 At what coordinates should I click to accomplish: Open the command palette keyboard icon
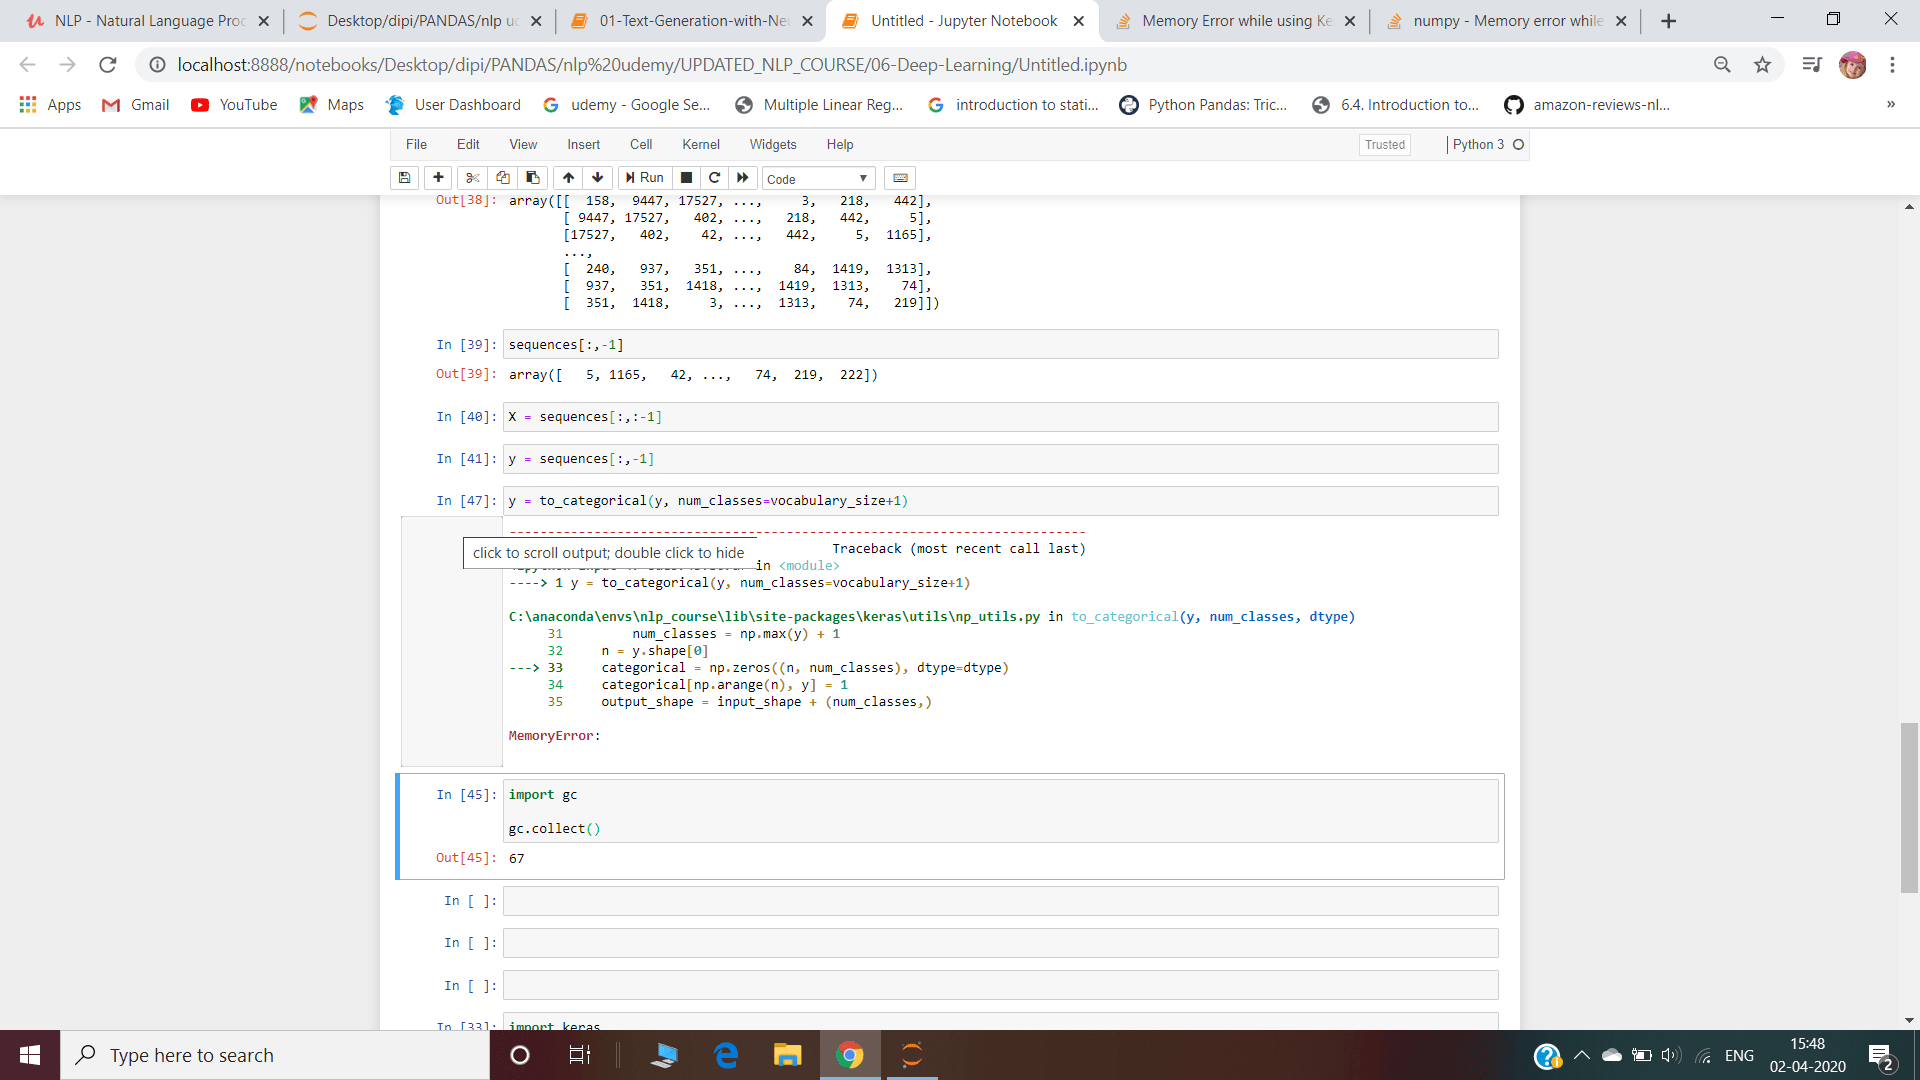(900, 178)
